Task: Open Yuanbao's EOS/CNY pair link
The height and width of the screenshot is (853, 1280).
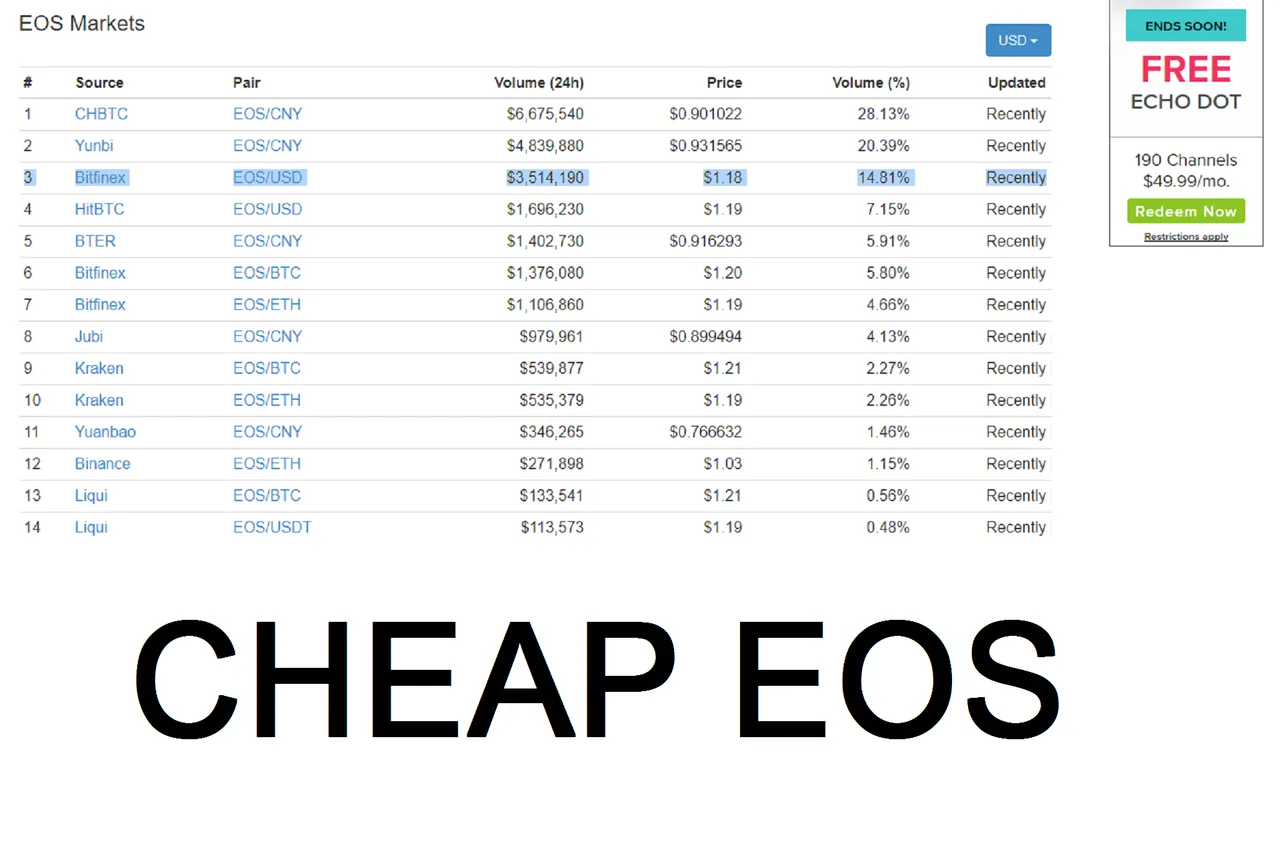Action: [x=267, y=433]
